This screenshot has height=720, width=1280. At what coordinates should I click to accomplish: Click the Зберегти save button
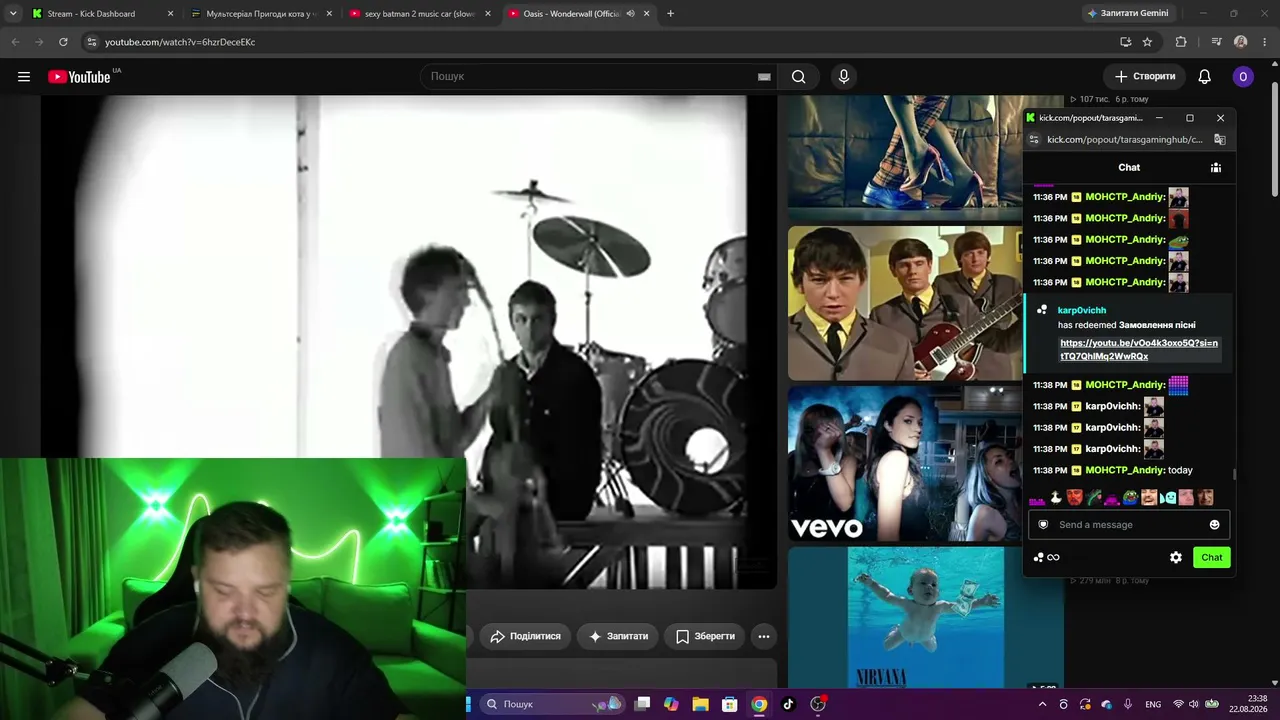705,636
